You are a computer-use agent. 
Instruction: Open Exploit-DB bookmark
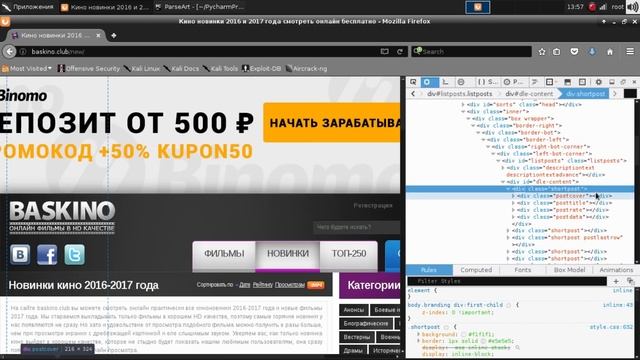click(x=262, y=69)
